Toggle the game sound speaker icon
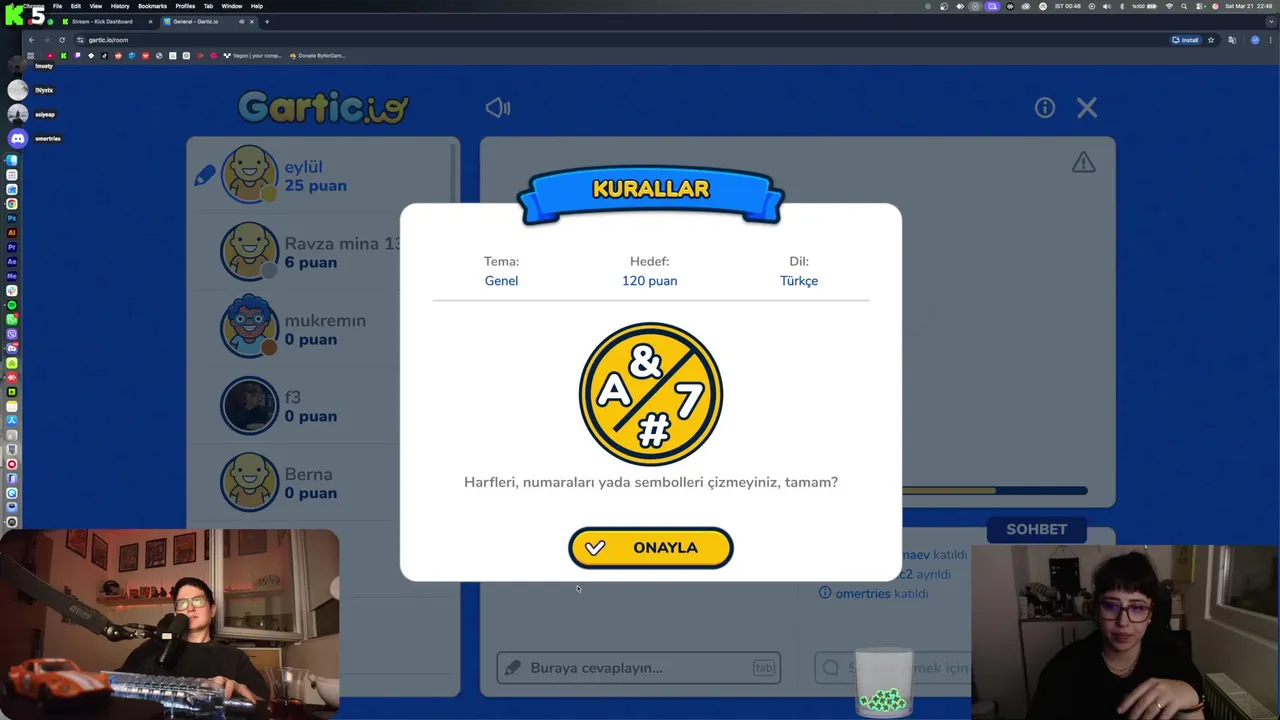The width and height of the screenshot is (1280, 720). pos(497,108)
